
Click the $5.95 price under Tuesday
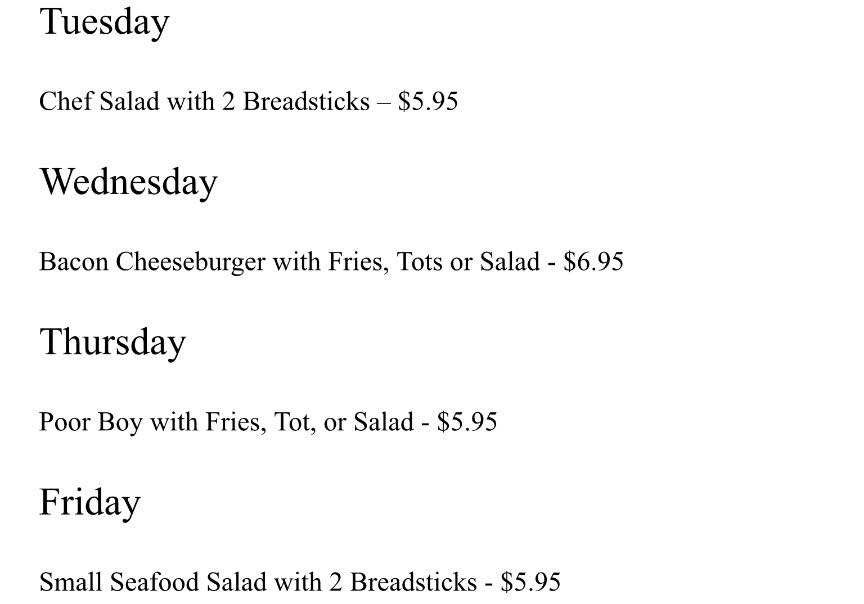(428, 102)
